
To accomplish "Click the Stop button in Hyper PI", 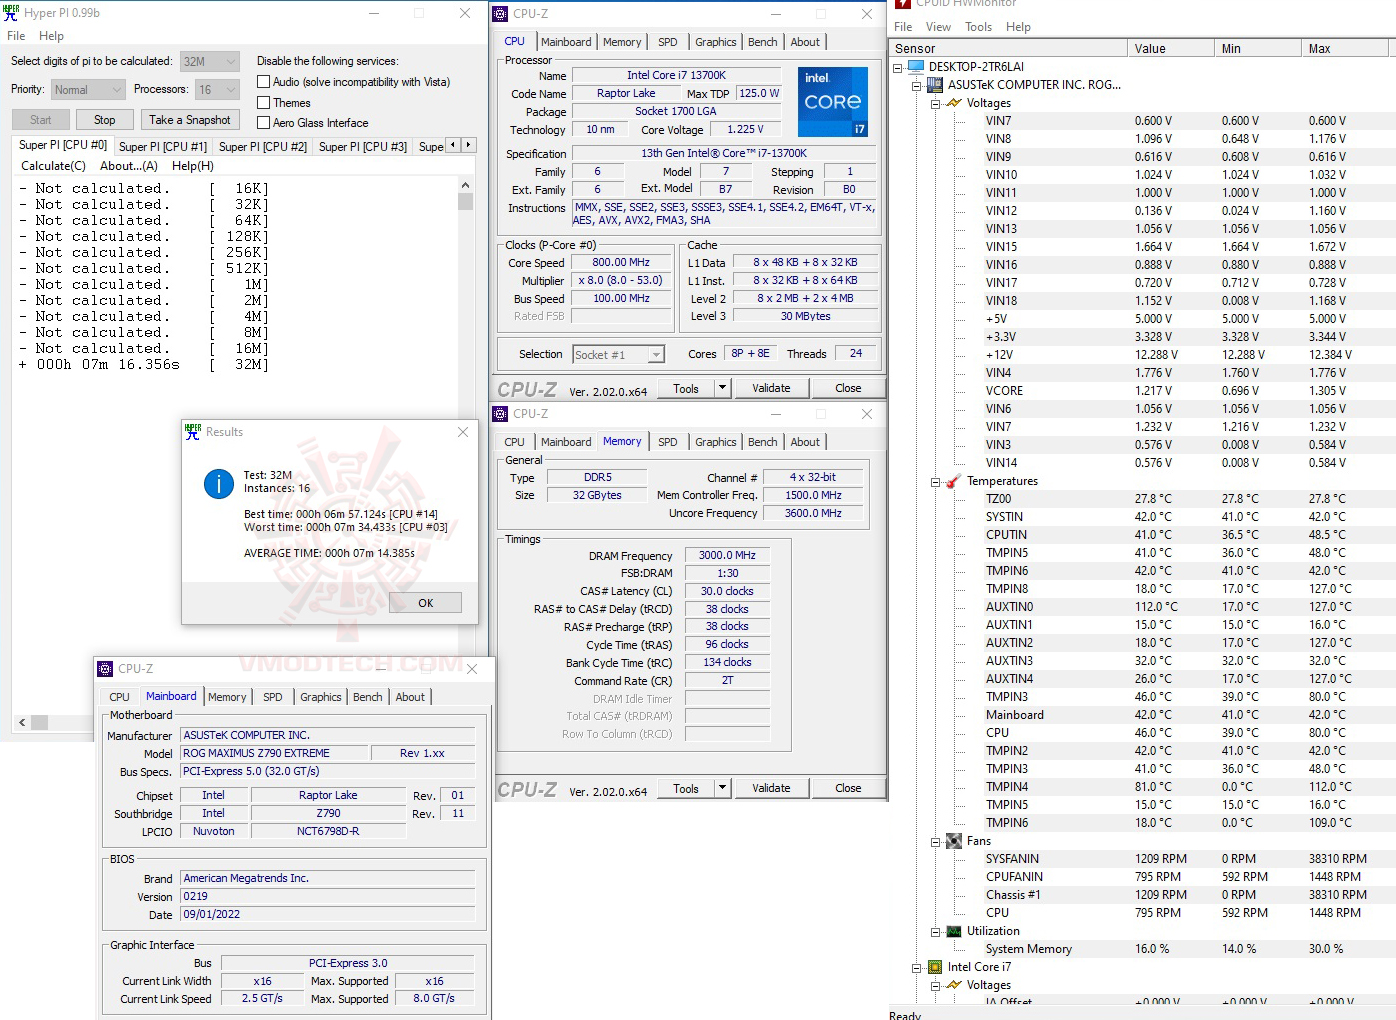I will pyautogui.click(x=105, y=120).
